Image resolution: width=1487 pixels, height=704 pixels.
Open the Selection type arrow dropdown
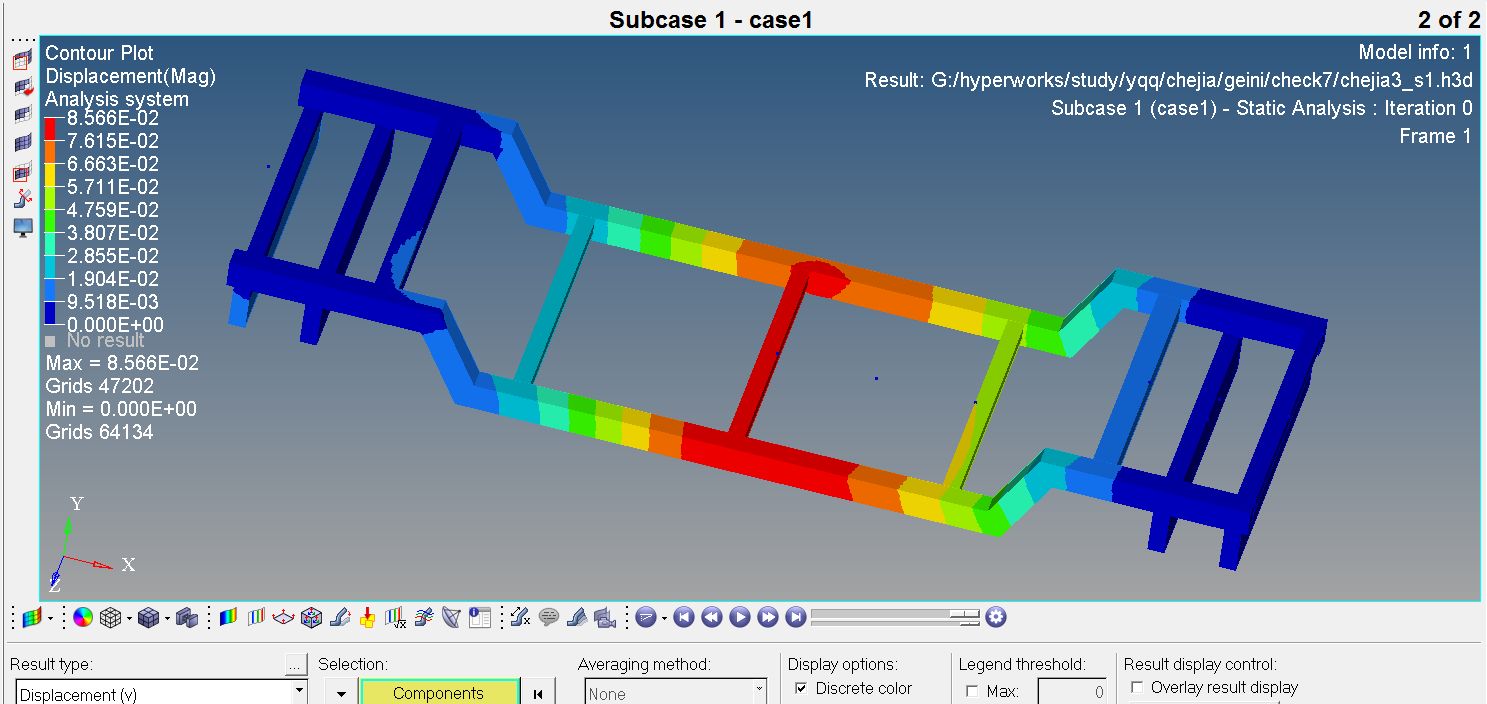(x=341, y=693)
